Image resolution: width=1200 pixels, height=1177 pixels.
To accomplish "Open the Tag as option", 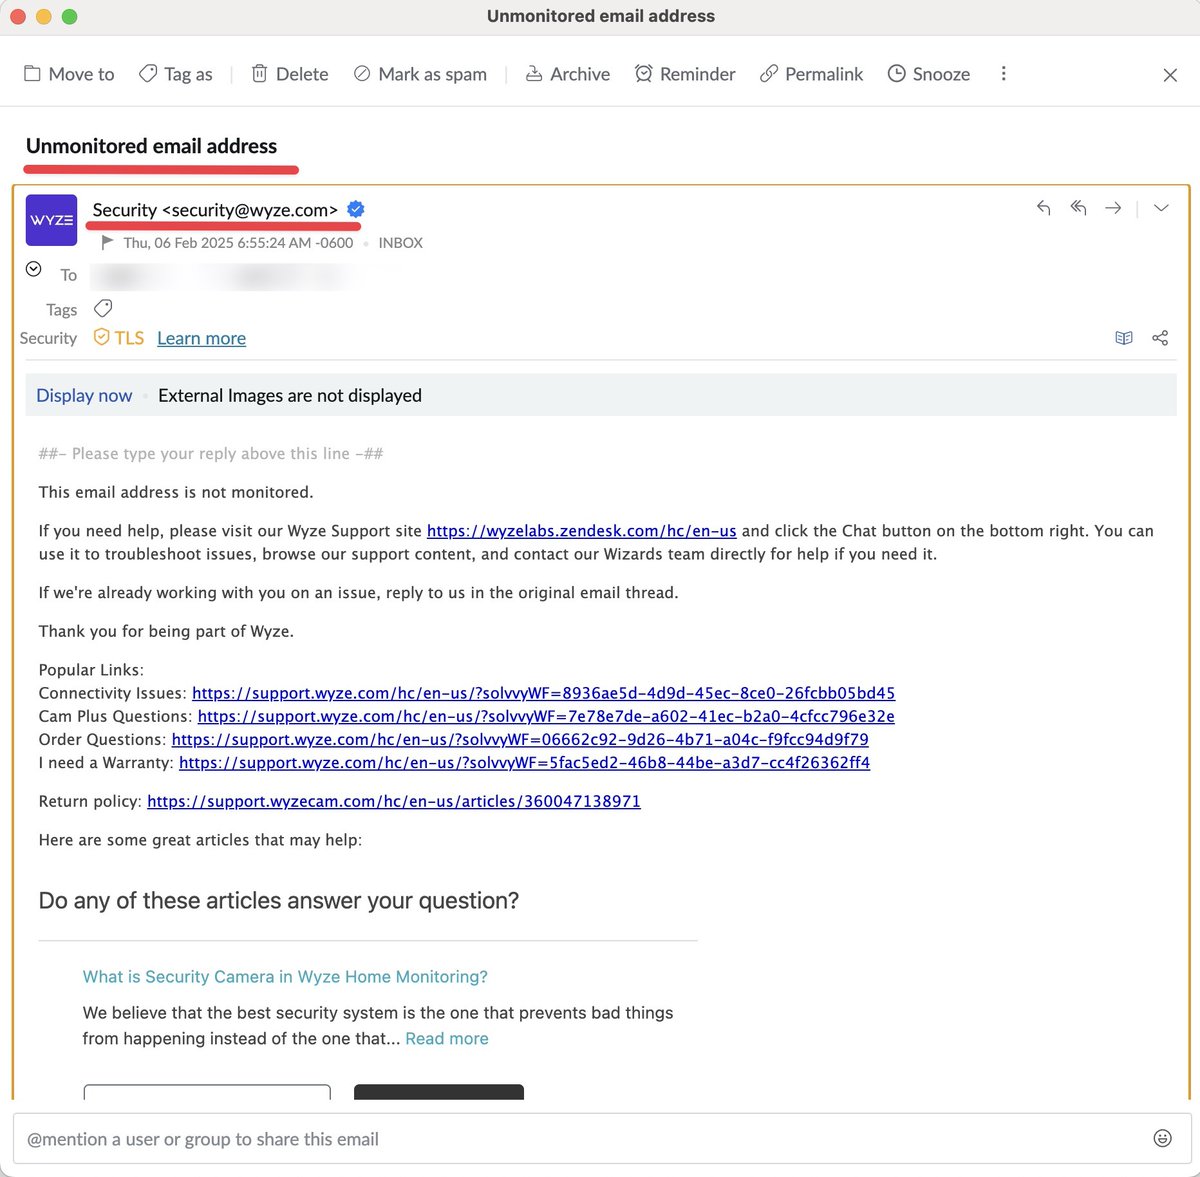I will coord(175,74).
